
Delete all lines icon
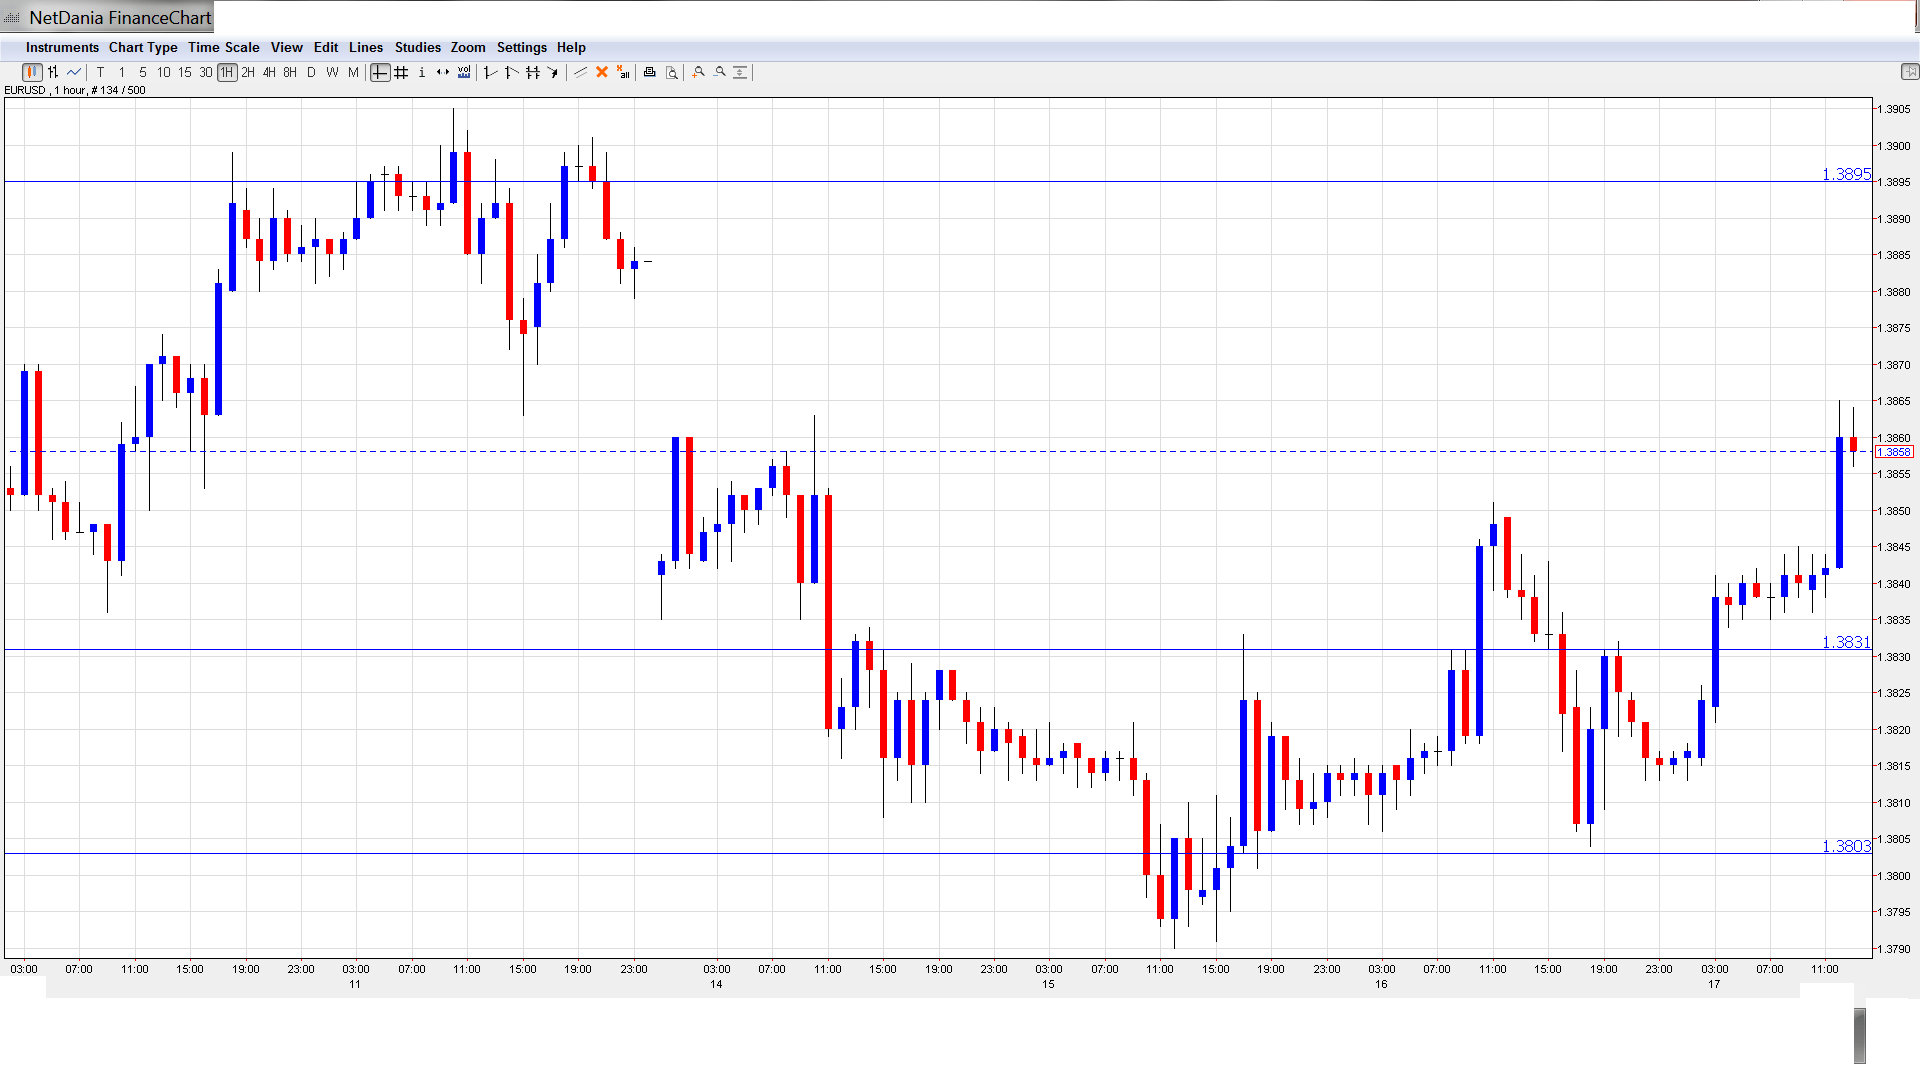tap(623, 72)
